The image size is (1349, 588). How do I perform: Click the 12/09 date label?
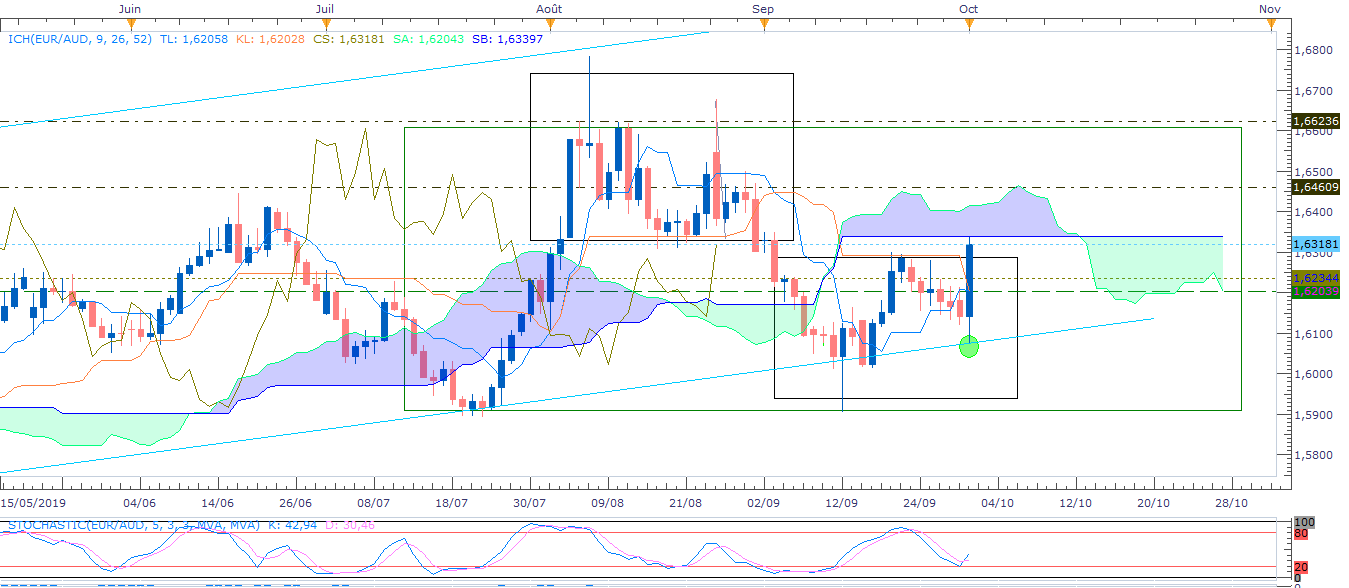point(842,503)
